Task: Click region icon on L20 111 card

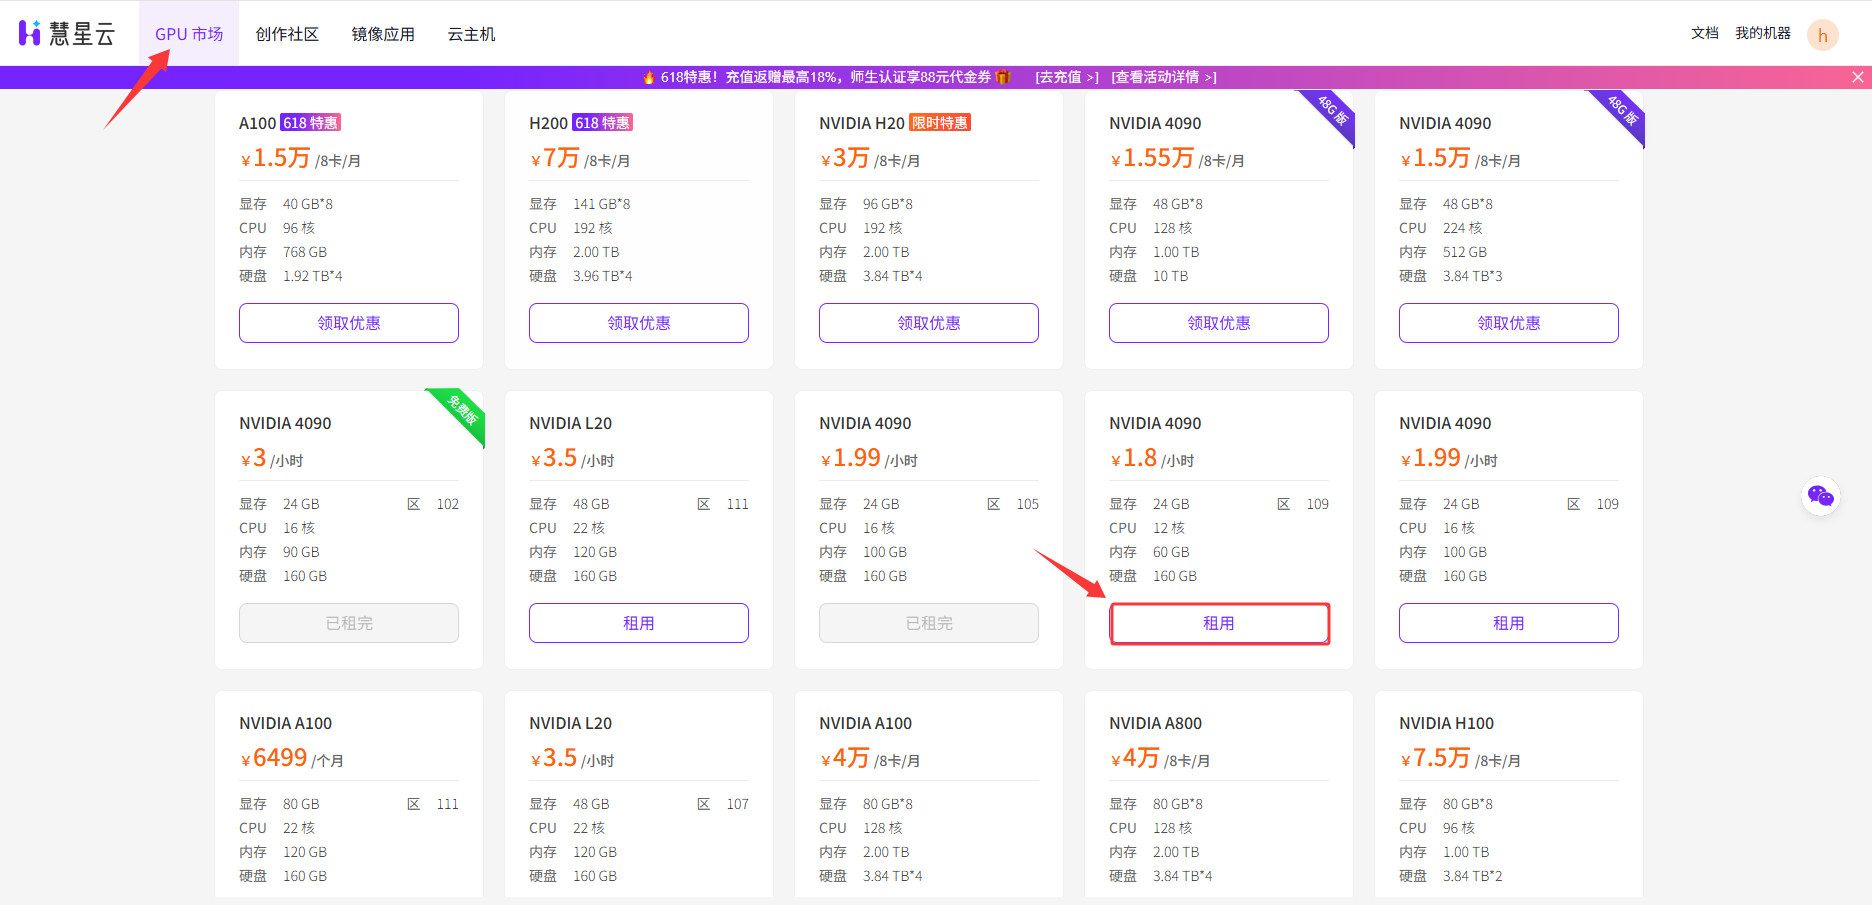Action: [703, 504]
